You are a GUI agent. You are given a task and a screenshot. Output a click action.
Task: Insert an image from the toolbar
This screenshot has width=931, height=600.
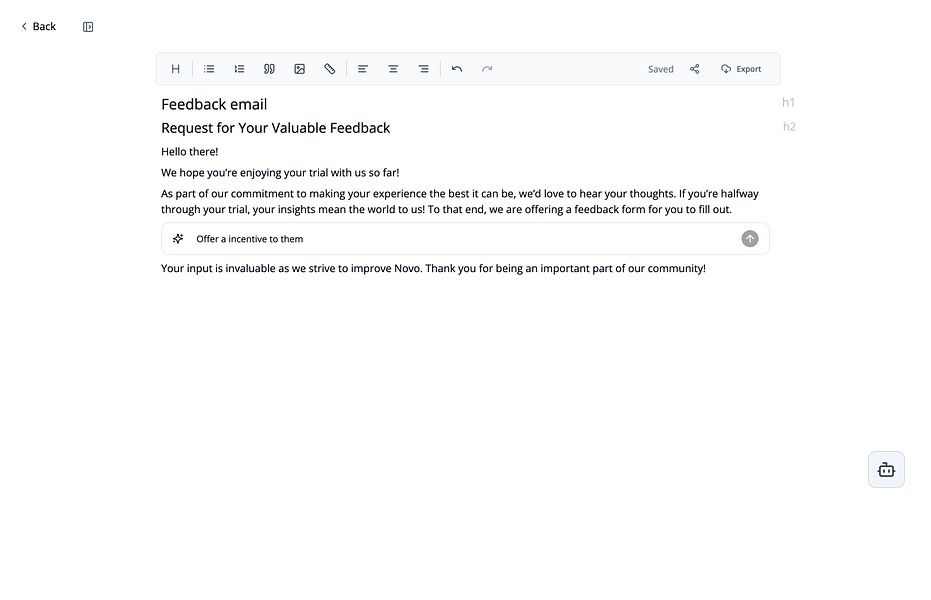pos(300,69)
